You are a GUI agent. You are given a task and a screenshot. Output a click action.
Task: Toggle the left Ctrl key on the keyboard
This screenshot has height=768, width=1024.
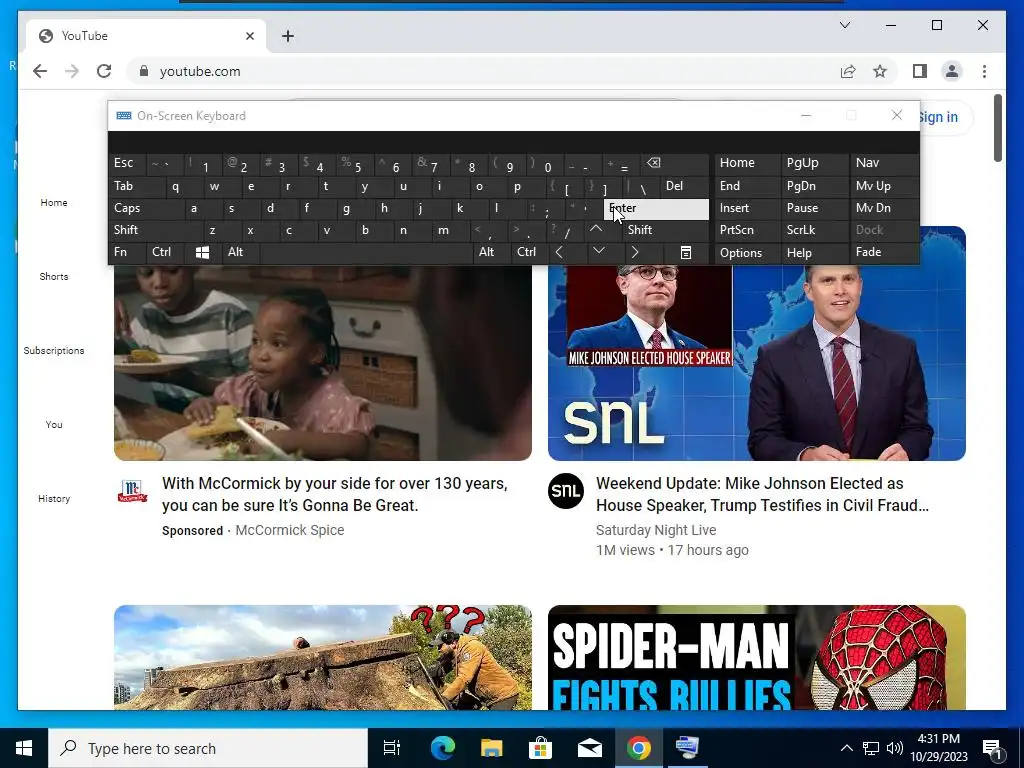tap(165, 252)
